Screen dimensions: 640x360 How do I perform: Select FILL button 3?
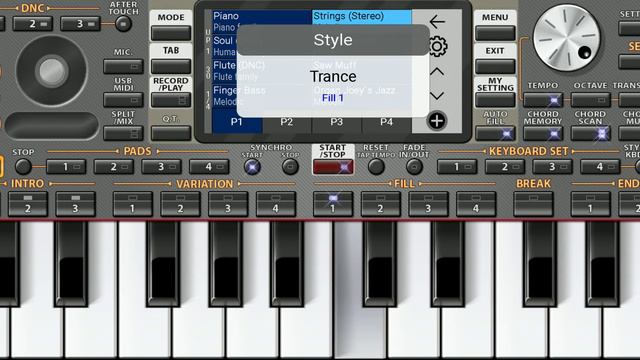click(x=429, y=204)
